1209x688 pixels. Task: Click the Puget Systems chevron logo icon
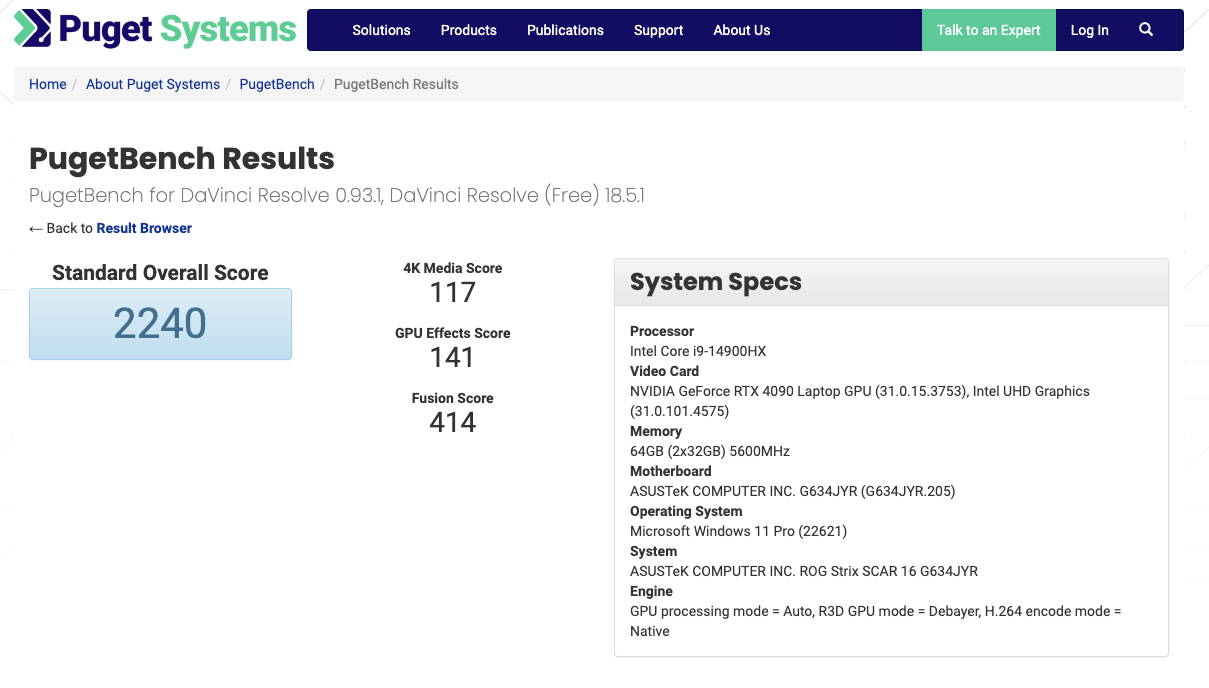32,29
